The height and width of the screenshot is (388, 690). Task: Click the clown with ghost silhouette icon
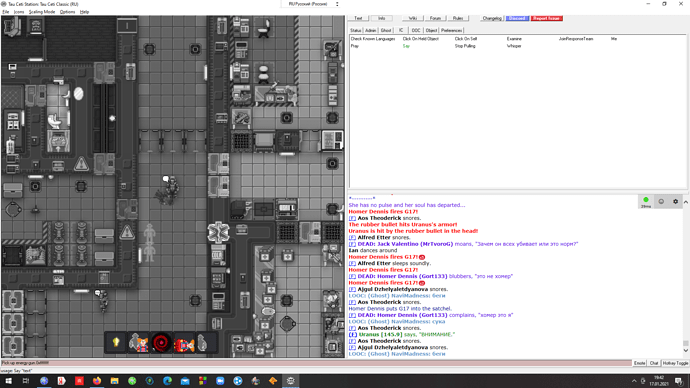[138, 343]
